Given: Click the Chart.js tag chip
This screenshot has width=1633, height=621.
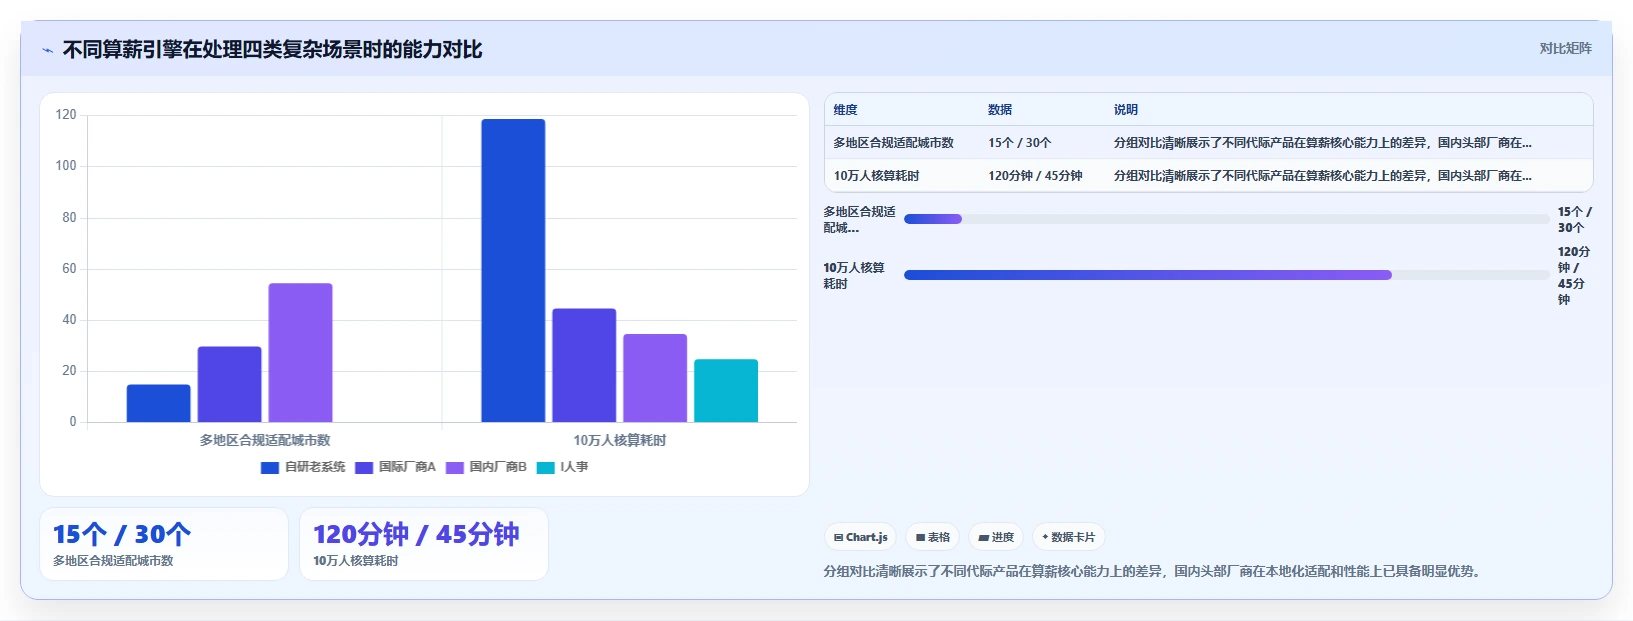Looking at the screenshot, I should pos(860,537).
